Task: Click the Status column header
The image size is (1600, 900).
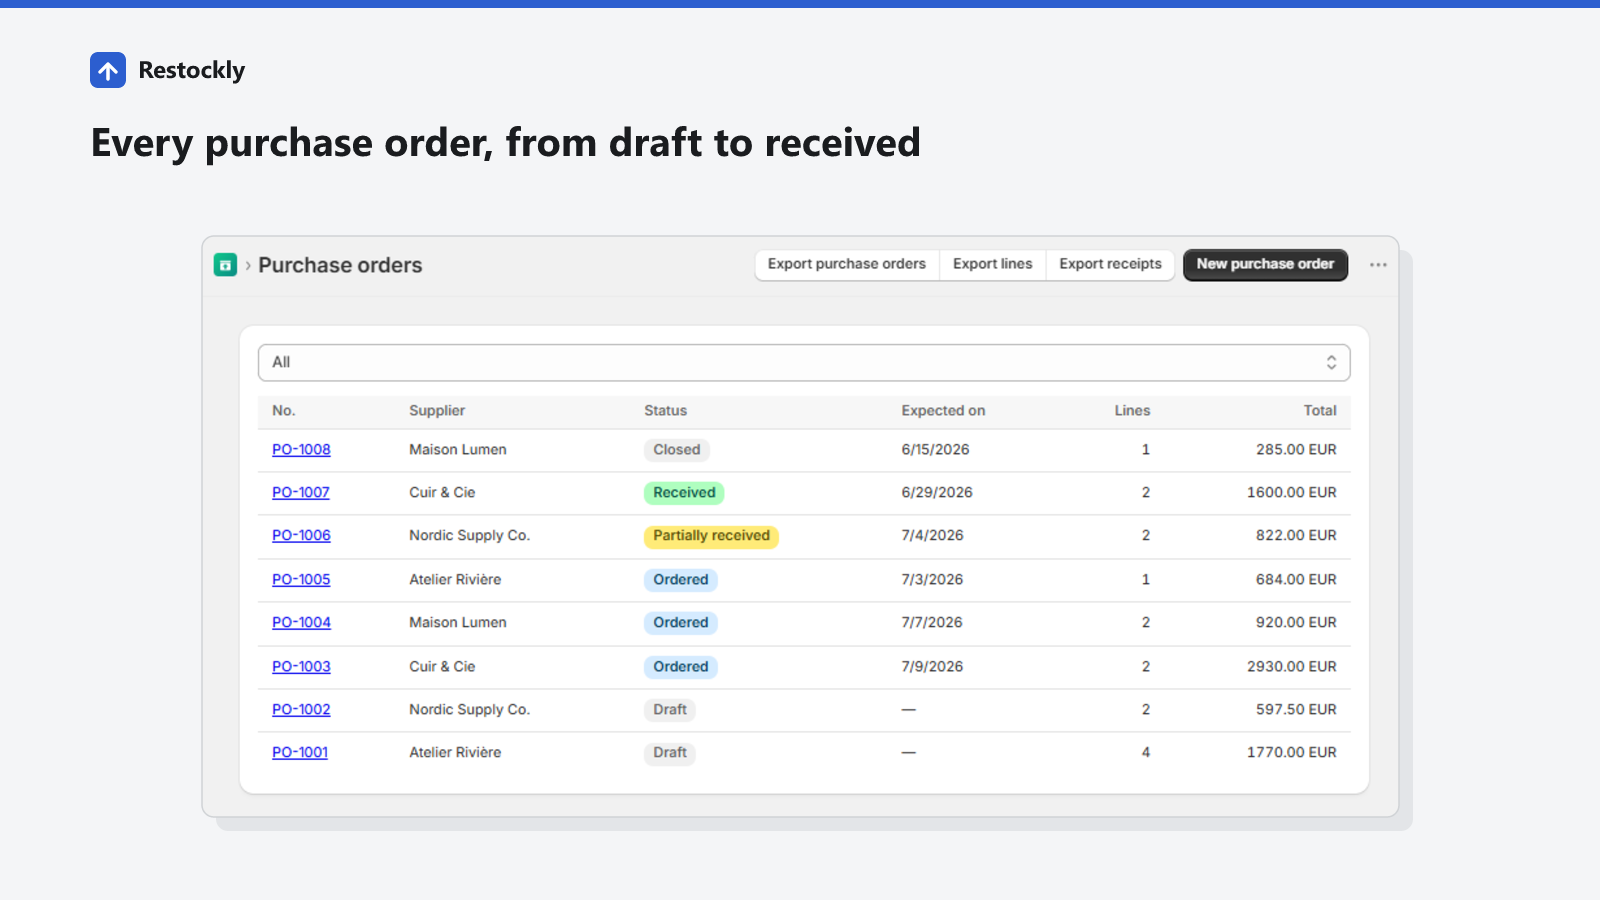Action: click(x=665, y=411)
